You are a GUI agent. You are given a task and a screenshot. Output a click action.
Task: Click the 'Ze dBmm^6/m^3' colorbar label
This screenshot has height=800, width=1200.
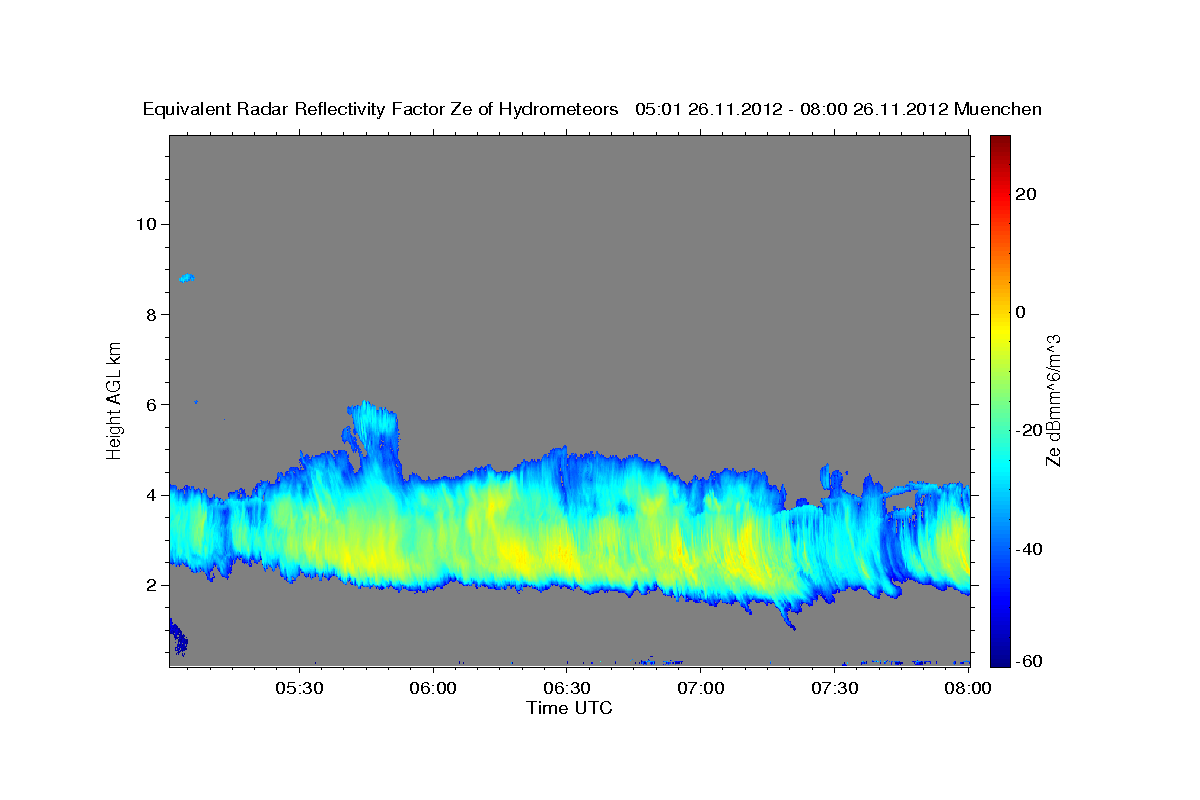click(1053, 400)
